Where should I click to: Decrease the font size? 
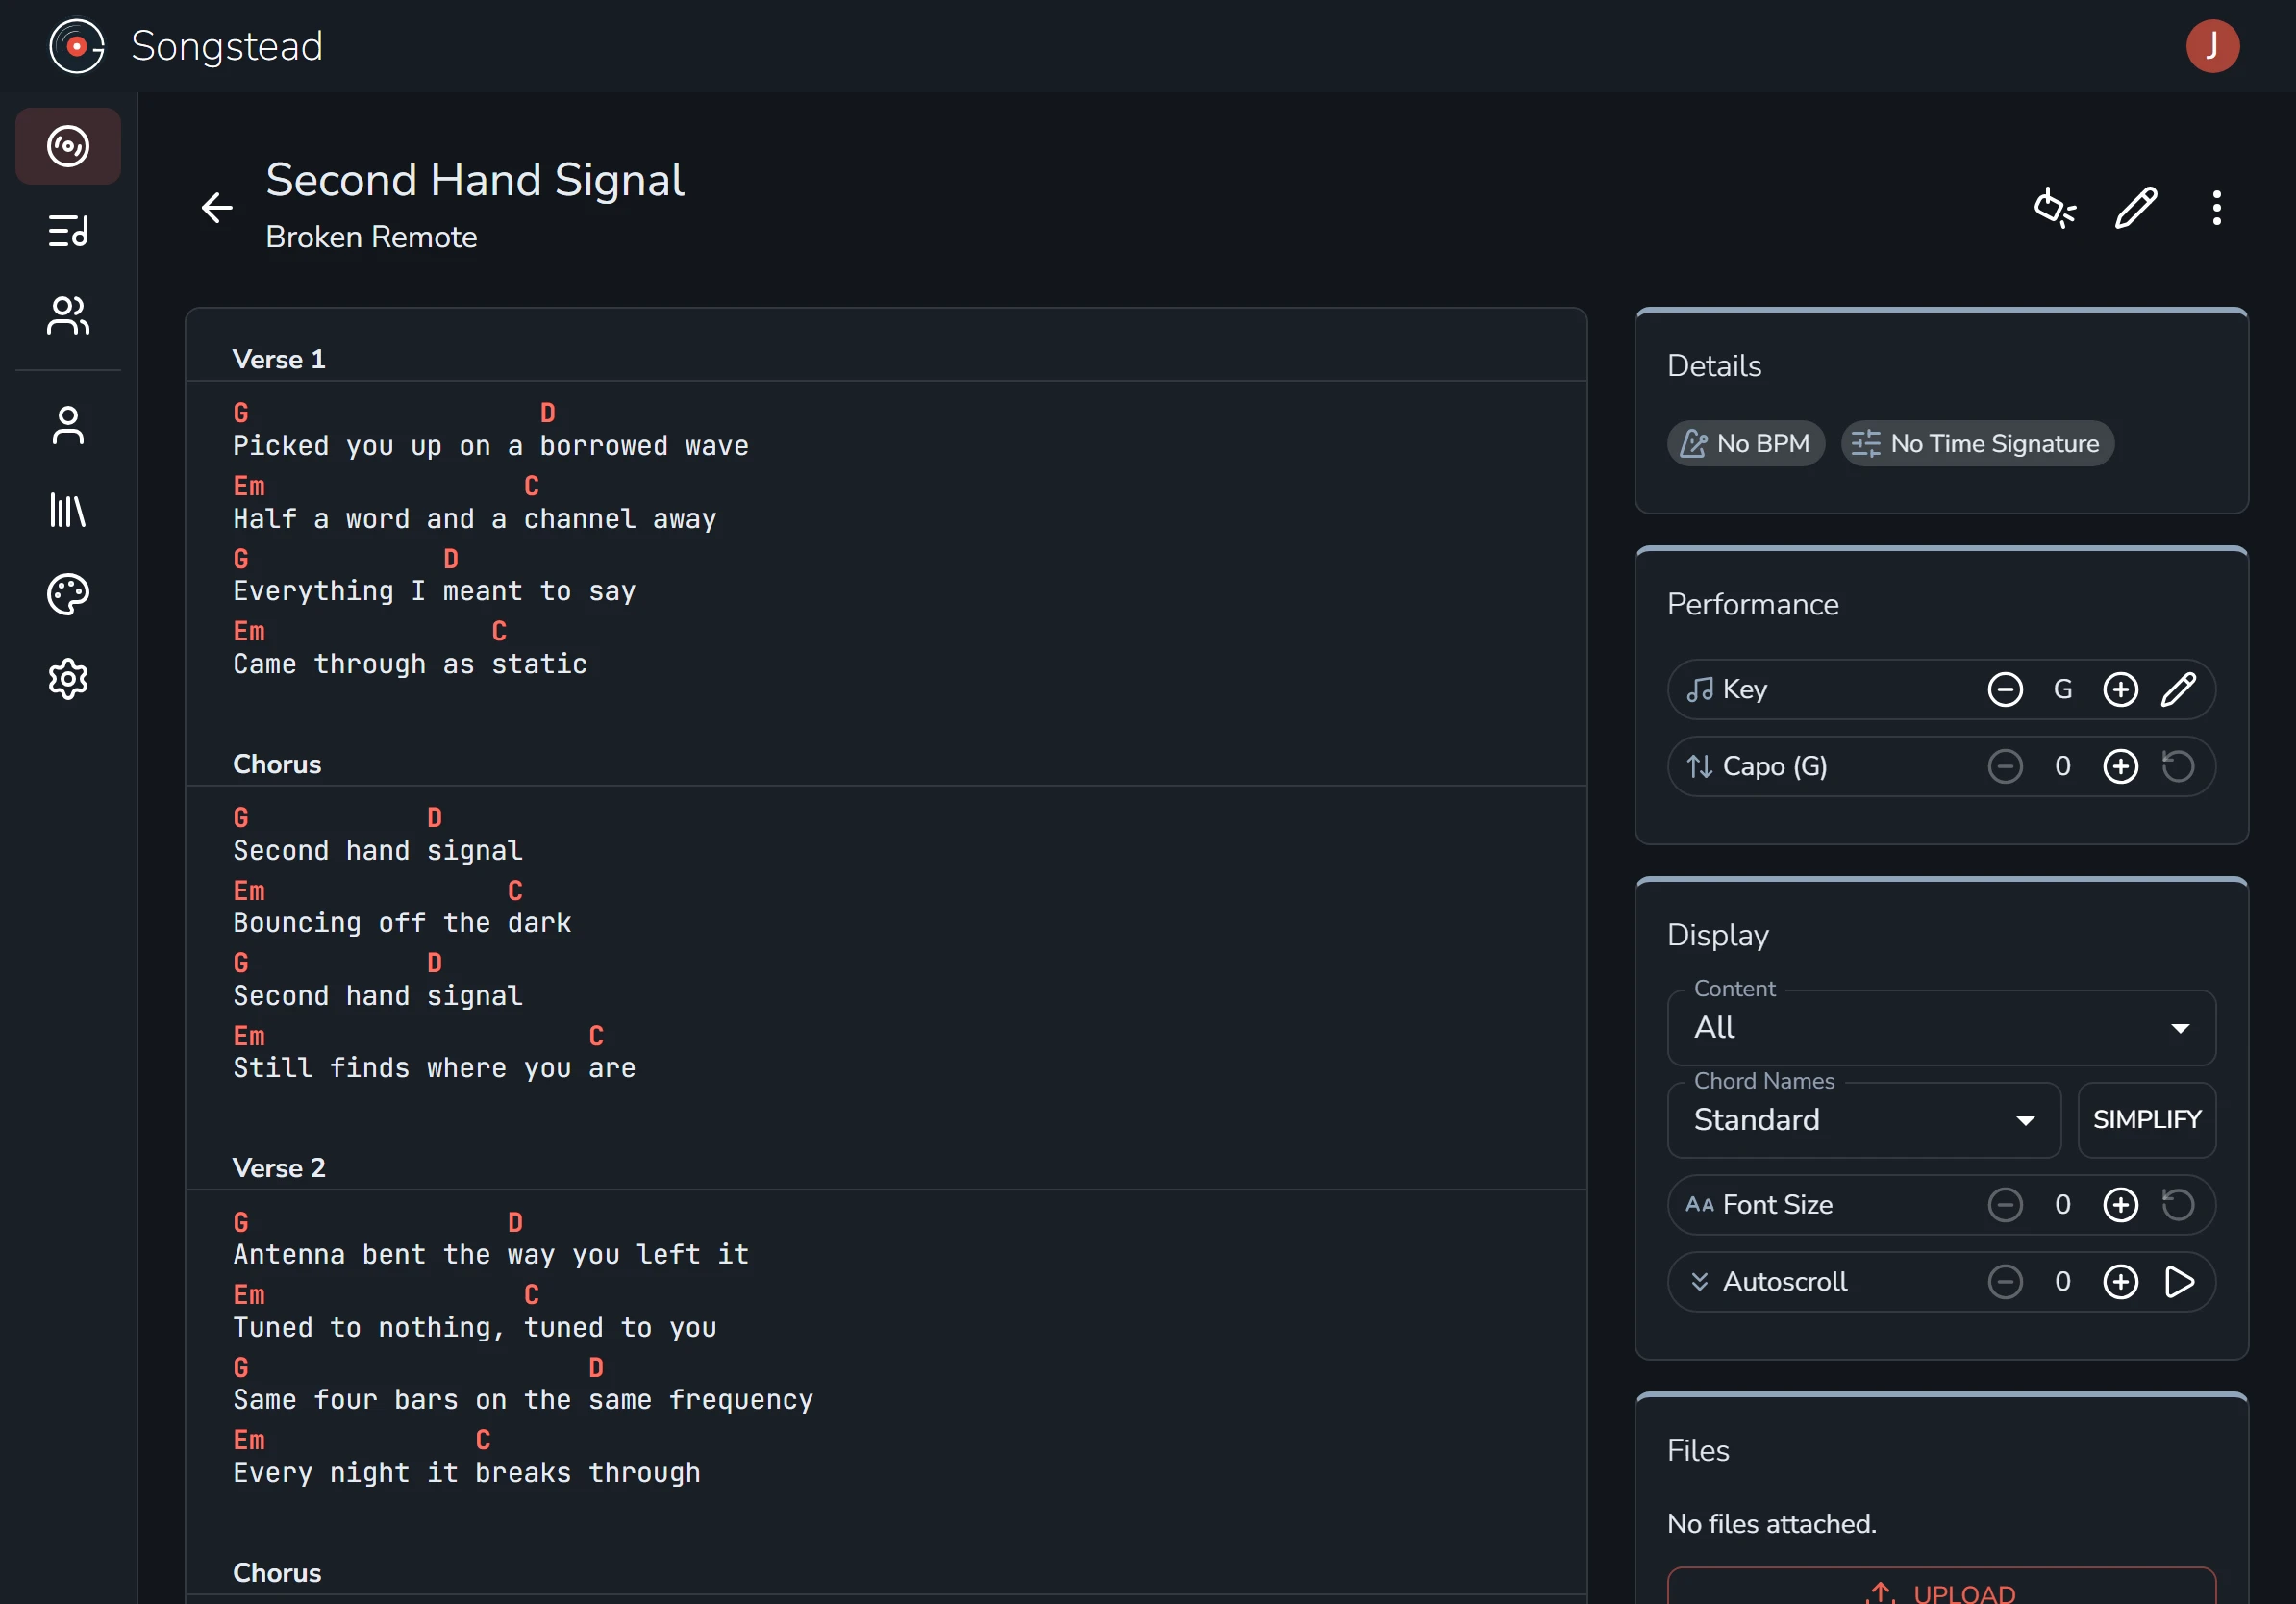[x=2004, y=1204]
